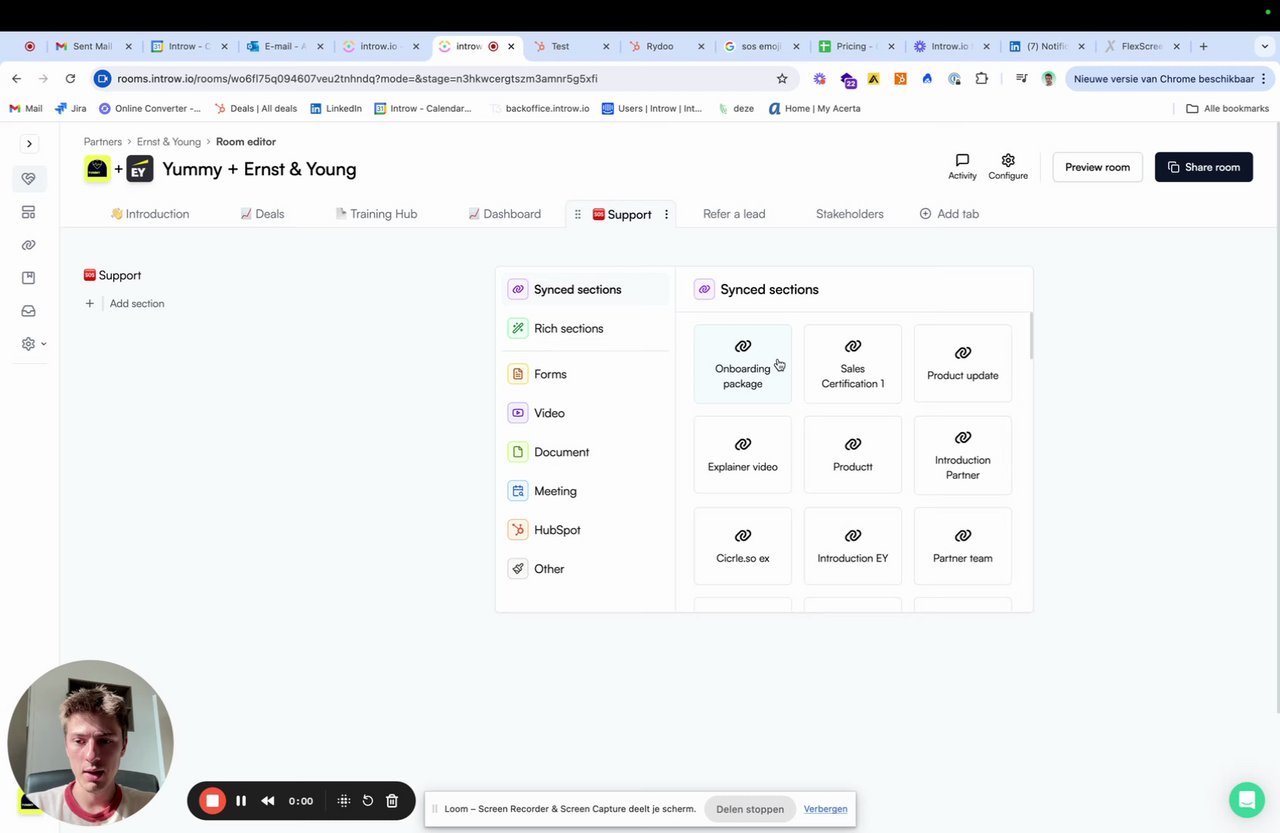Select Rich sections category

tap(586, 328)
